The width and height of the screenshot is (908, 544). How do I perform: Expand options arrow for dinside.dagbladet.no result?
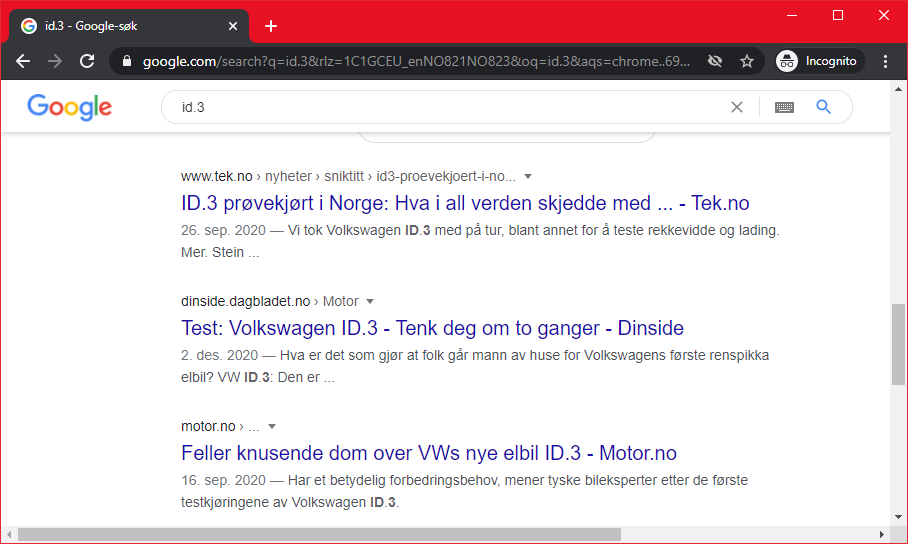pyautogui.click(x=370, y=301)
